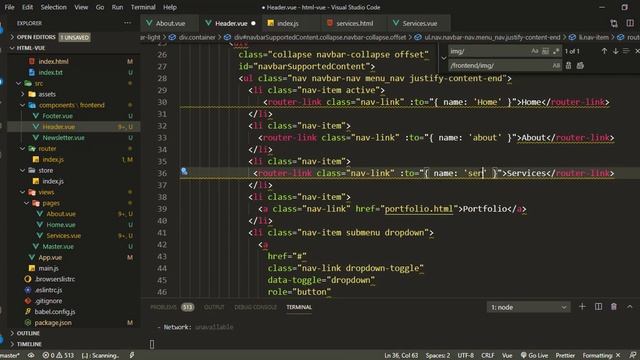640x360 pixels.
Task: Collapse the replace row chevron
Action: click(444, 58)
